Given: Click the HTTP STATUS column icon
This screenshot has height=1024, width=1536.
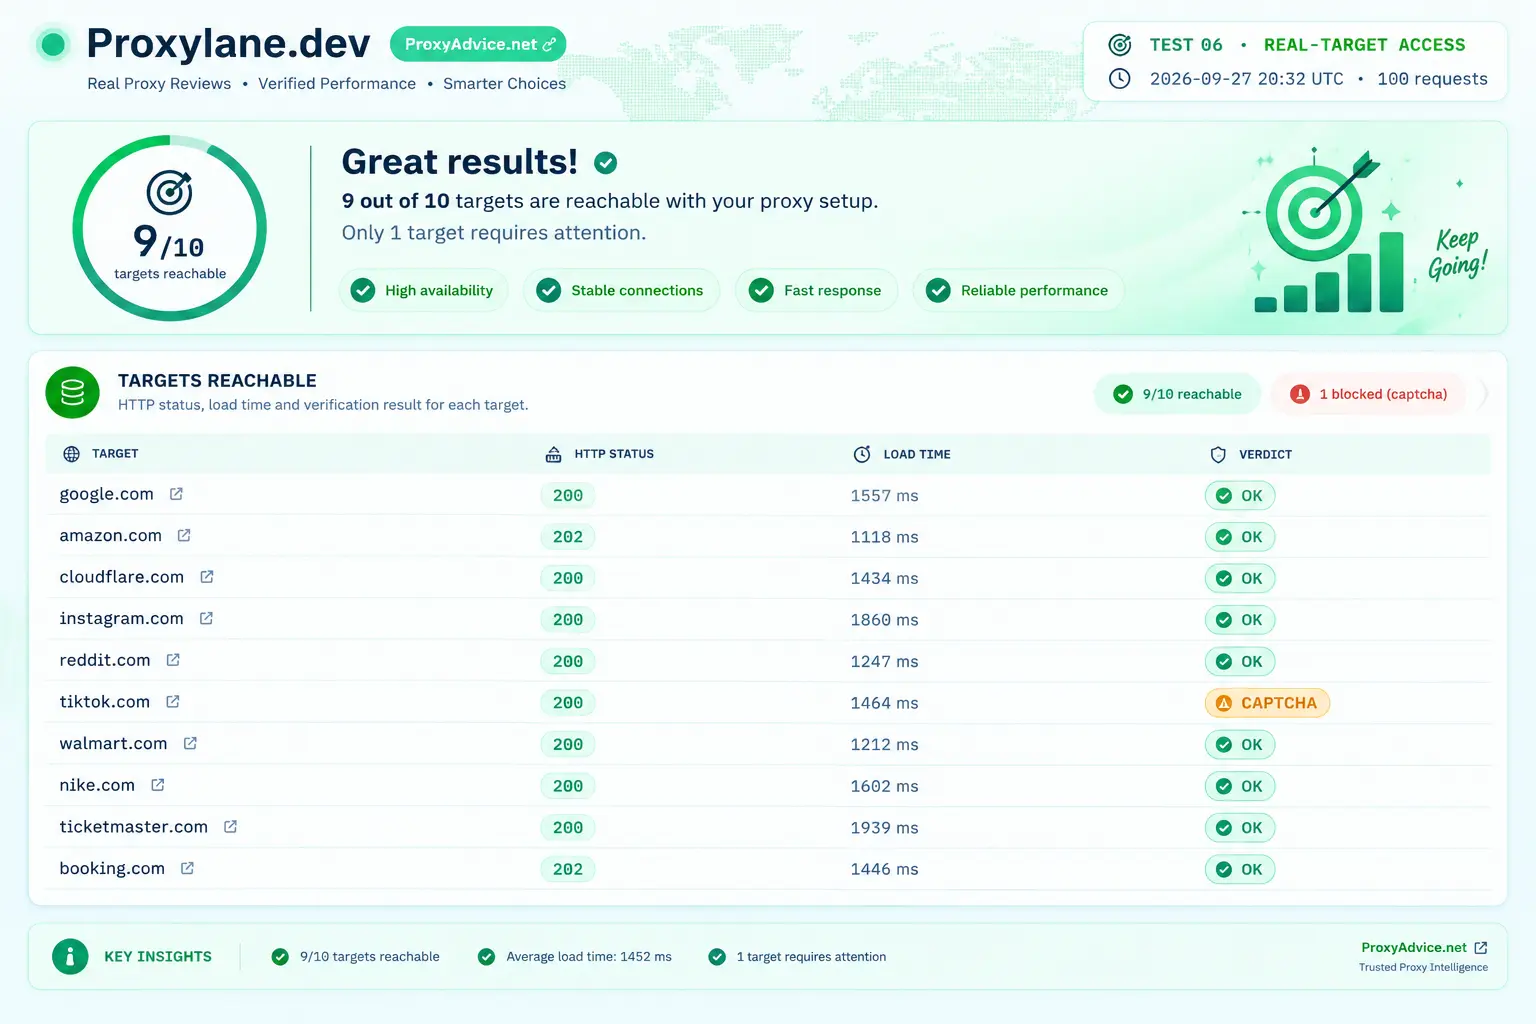Looking at the screenshot, I should tap(553, 454).
